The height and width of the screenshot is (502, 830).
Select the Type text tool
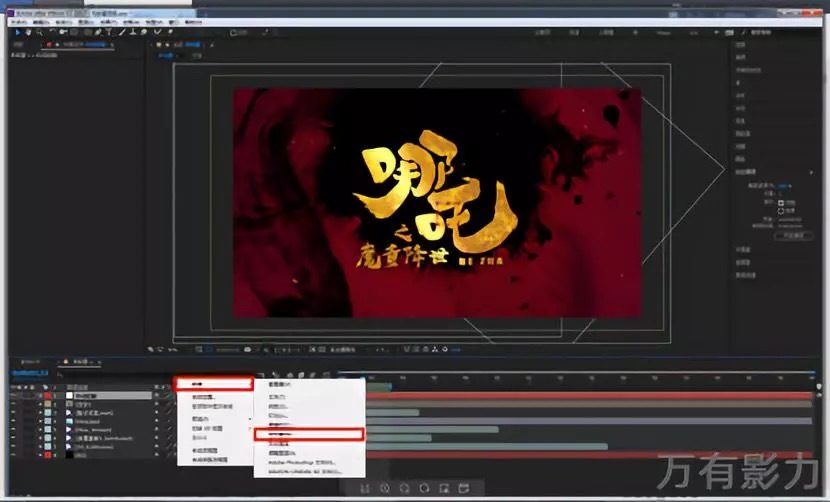pos(111,33)
